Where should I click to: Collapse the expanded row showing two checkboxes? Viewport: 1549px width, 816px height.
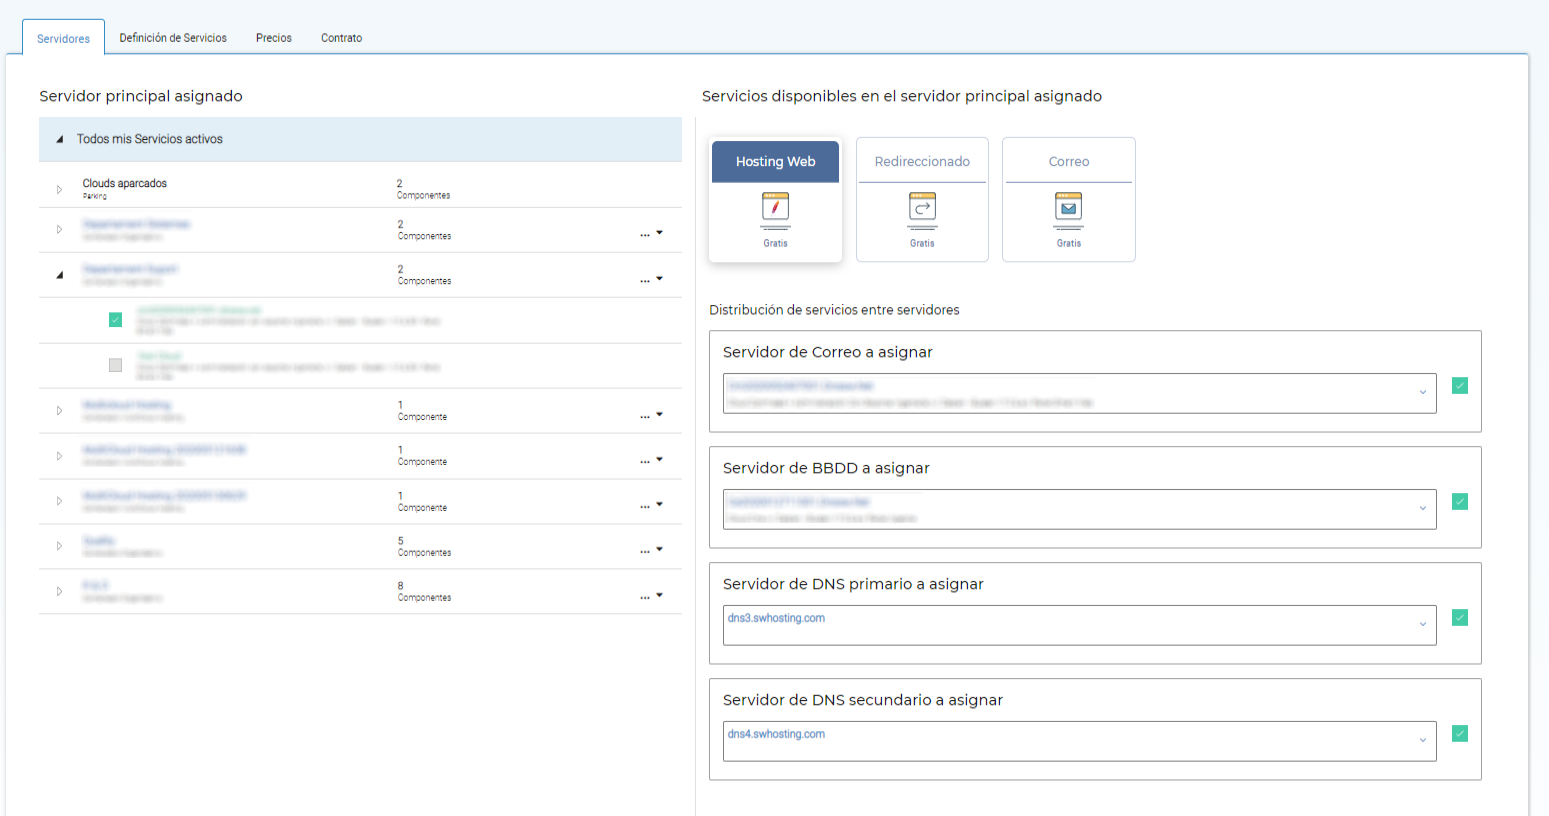coord(60,274)
